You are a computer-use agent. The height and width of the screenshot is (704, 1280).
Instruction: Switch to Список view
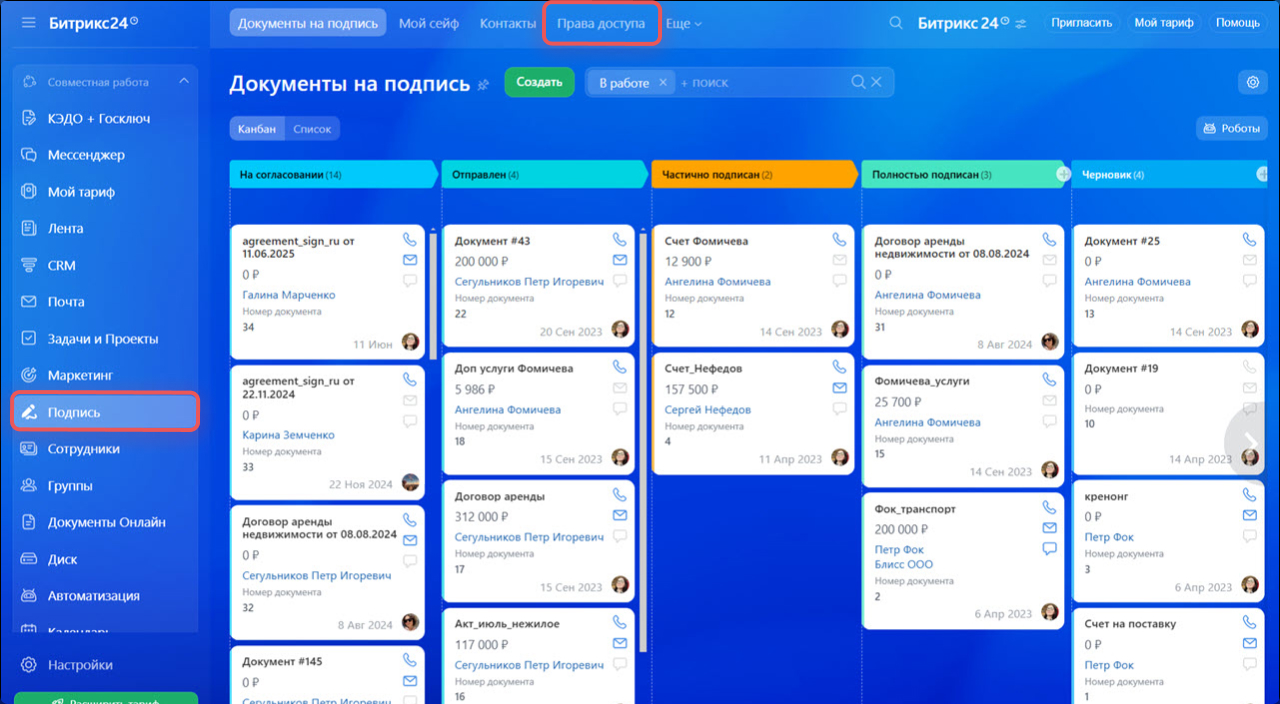[x=312, y=129]
